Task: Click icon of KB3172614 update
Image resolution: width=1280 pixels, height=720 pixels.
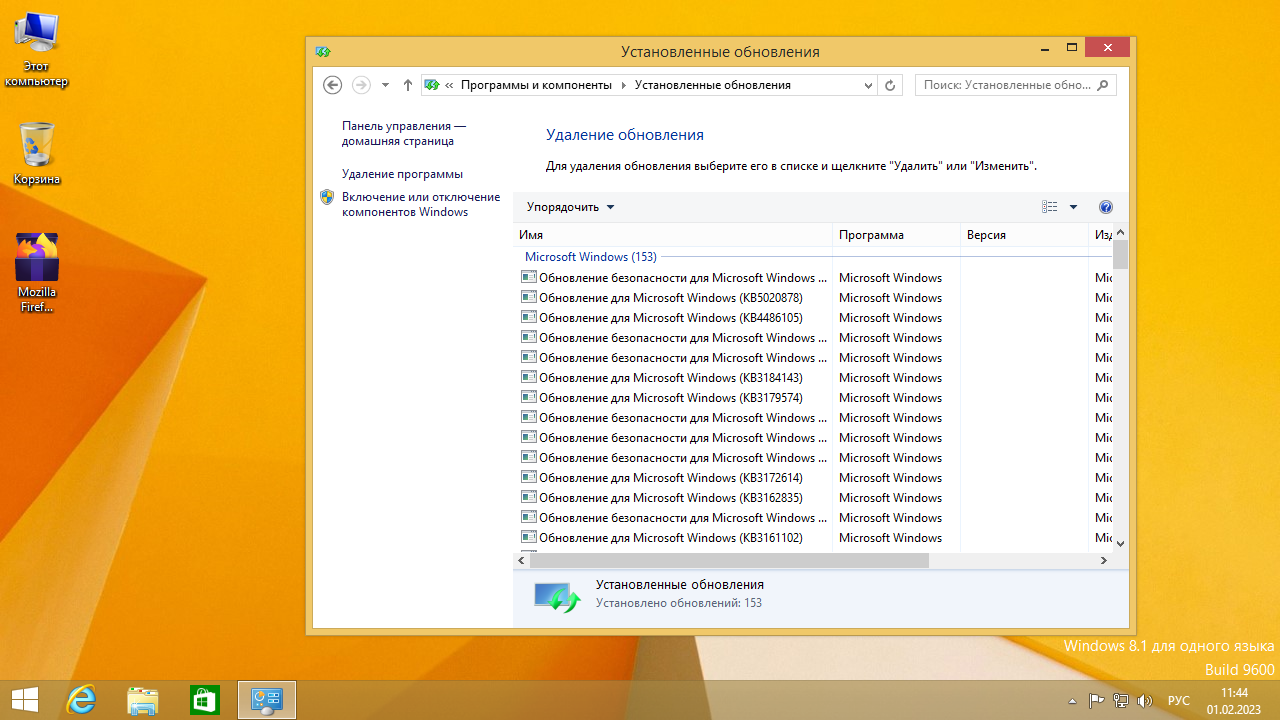Action: click(x=529, y=477)
